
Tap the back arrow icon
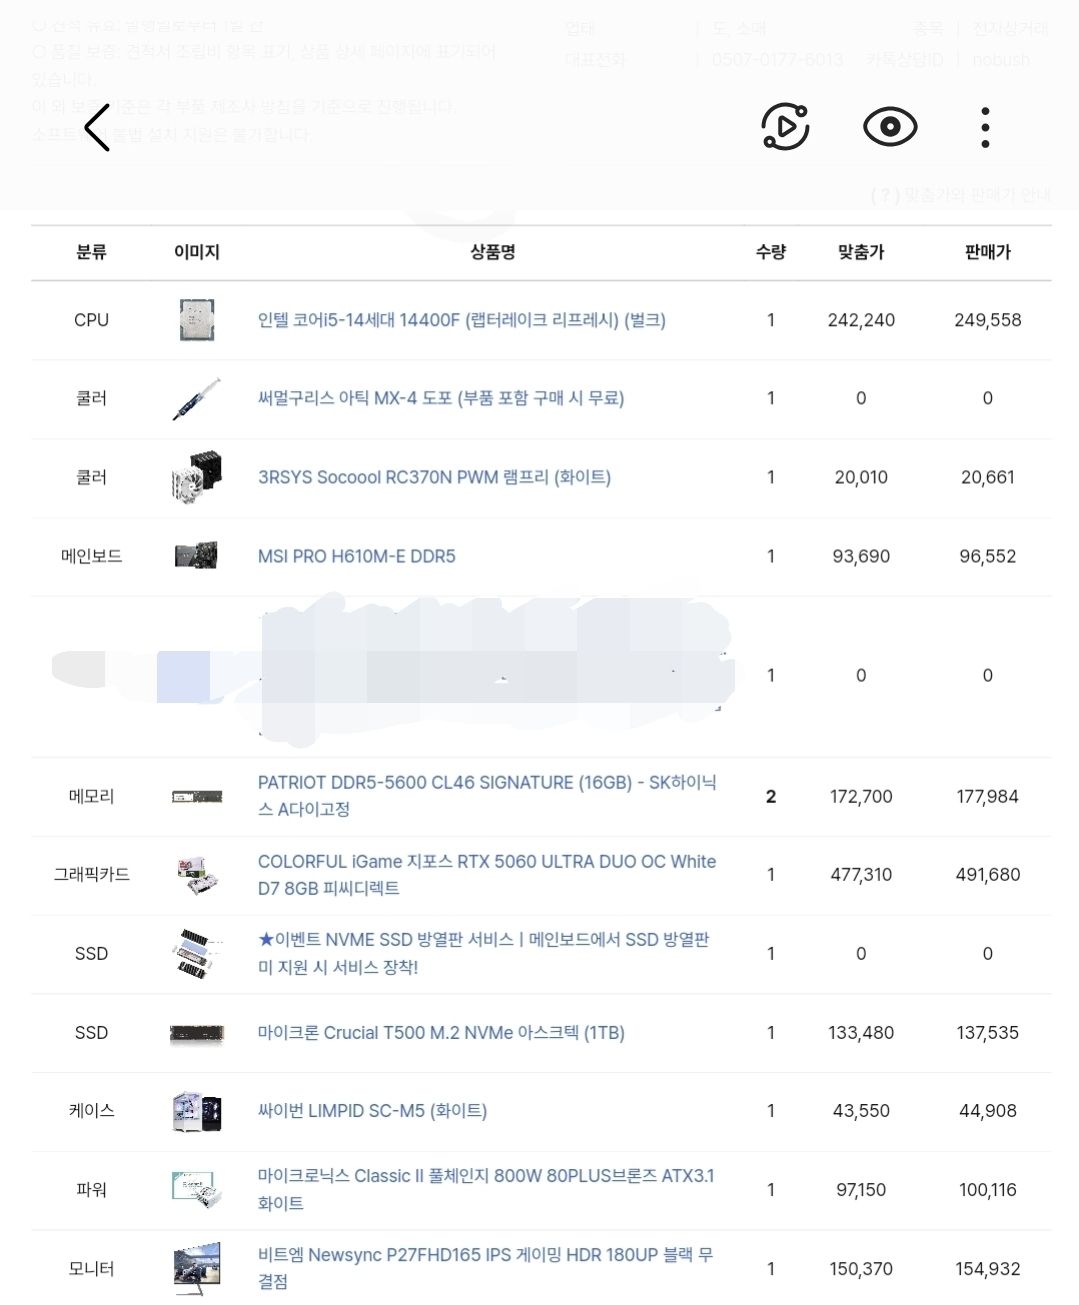(97, 128)
